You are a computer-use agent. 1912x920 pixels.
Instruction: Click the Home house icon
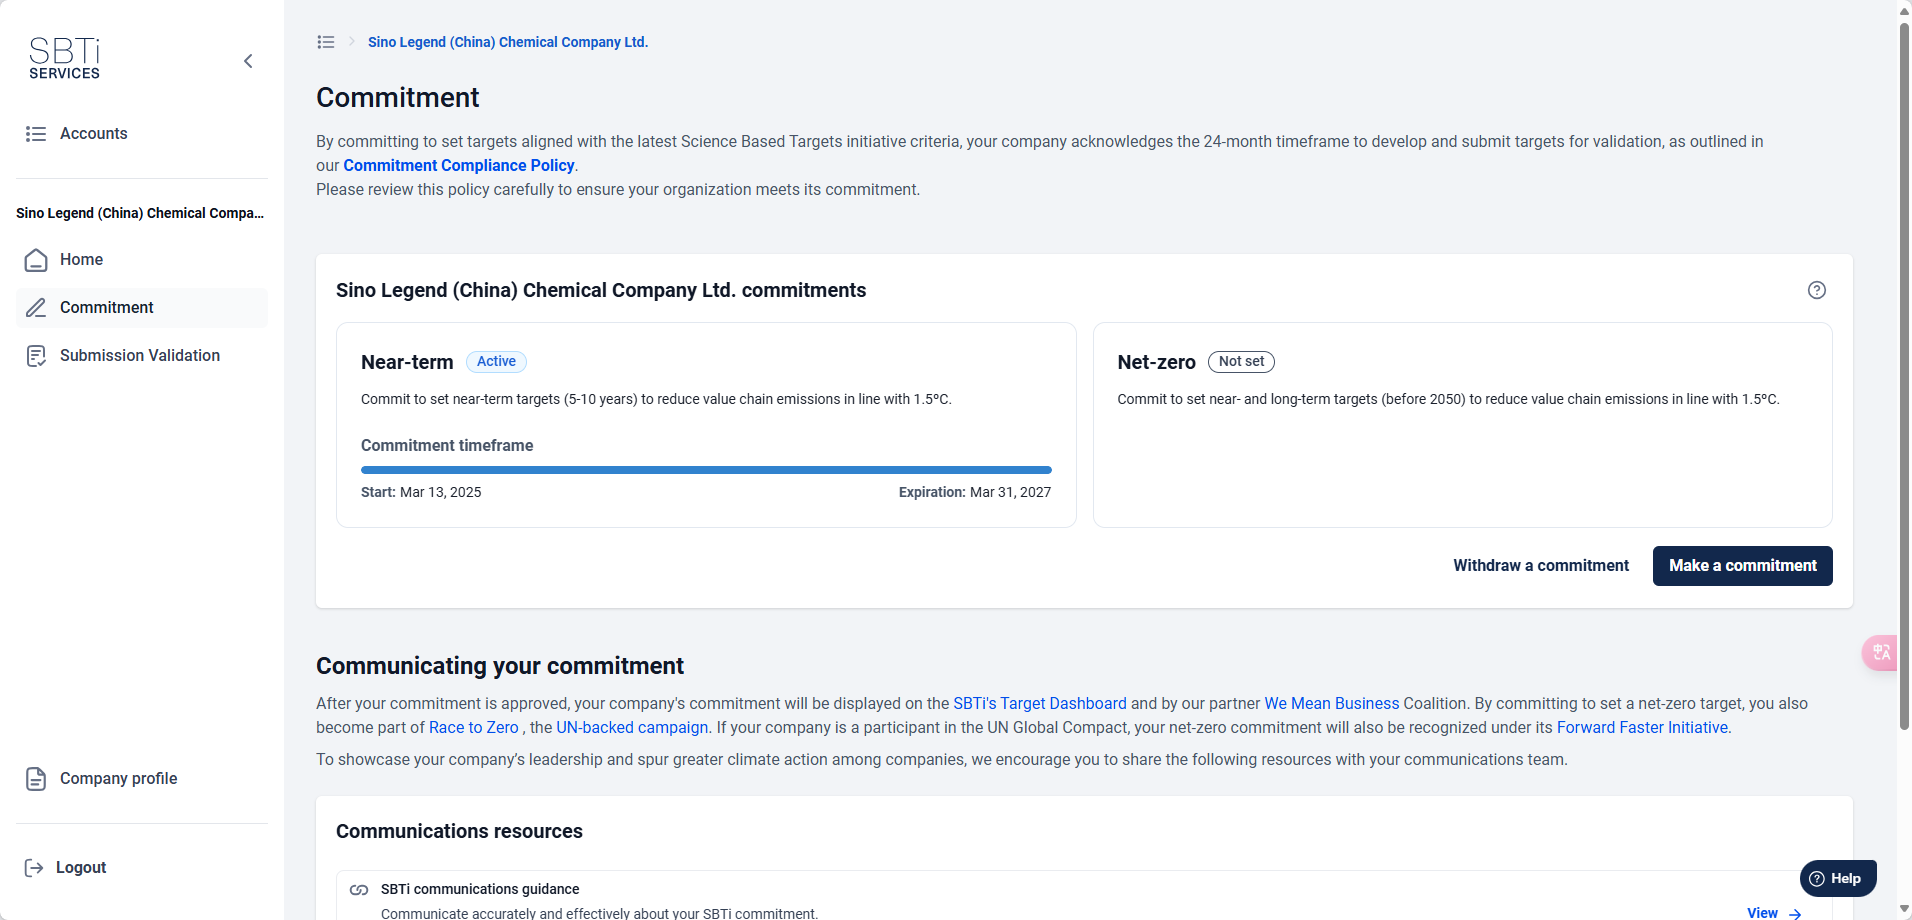click(36, 260)
